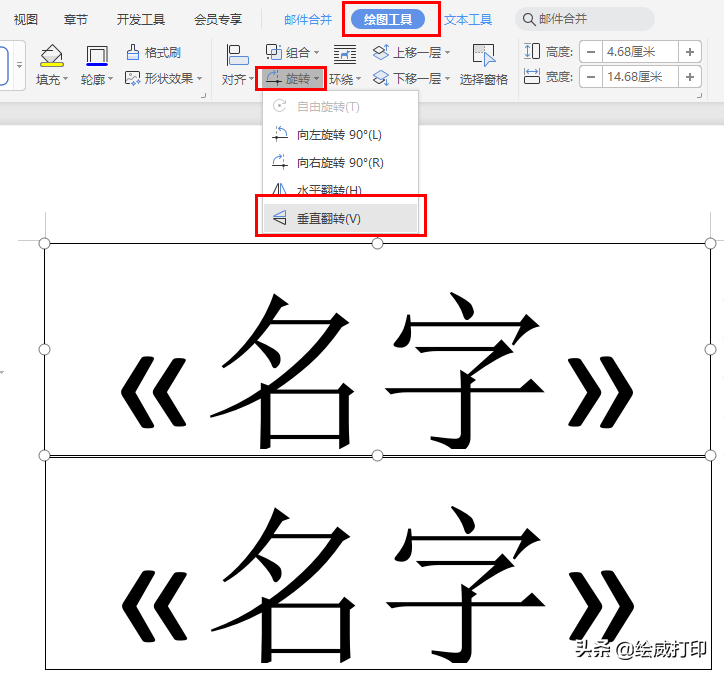Open the 选择窗格 selection pane
This screenshot has height=675, width=724.
click(483, 65)
